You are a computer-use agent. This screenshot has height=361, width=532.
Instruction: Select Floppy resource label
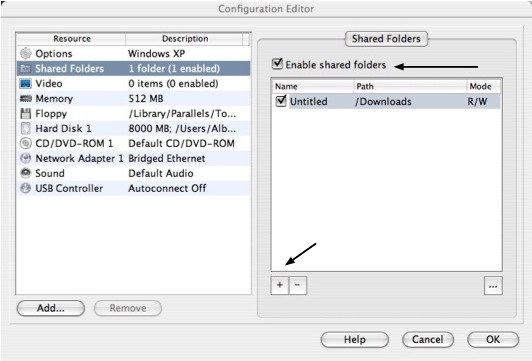tap(51, 114)
